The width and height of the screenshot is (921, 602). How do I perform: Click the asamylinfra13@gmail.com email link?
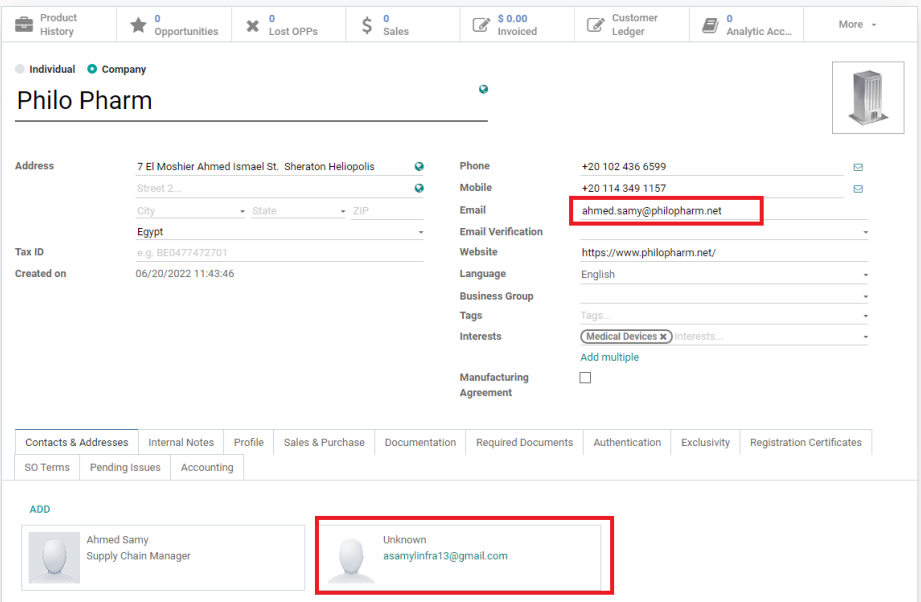[x=445, y=556]
